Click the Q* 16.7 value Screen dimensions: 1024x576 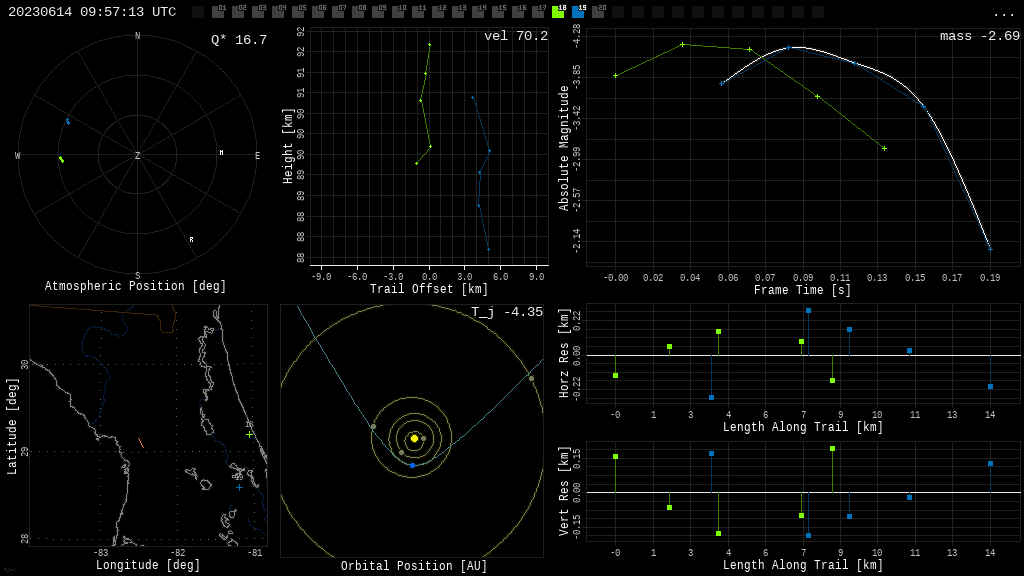click(x=239, y=40)
